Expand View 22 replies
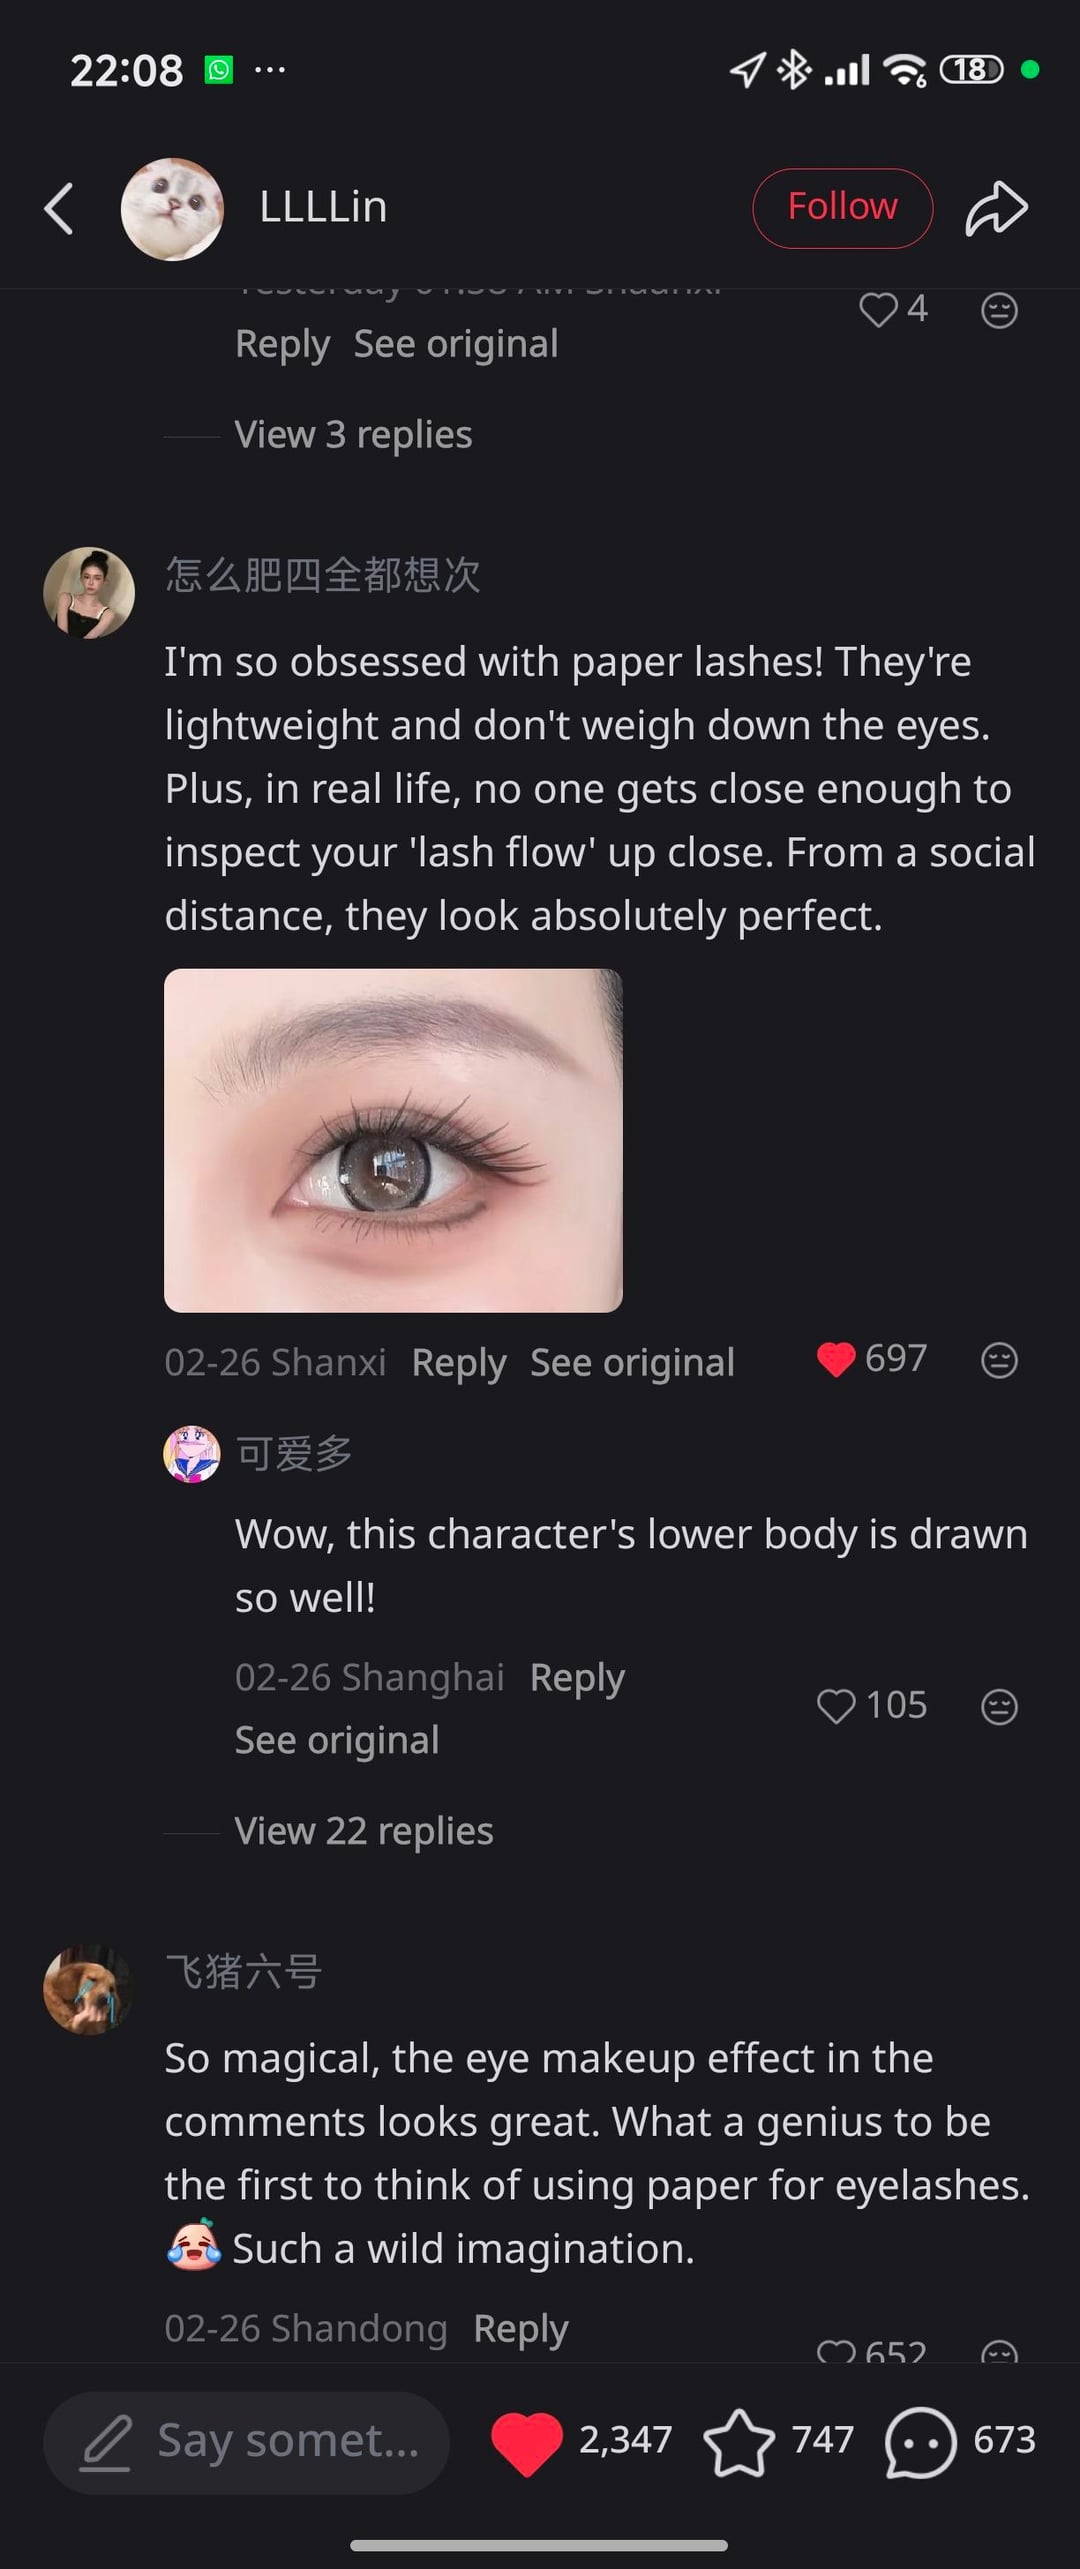 point(364,1831)
